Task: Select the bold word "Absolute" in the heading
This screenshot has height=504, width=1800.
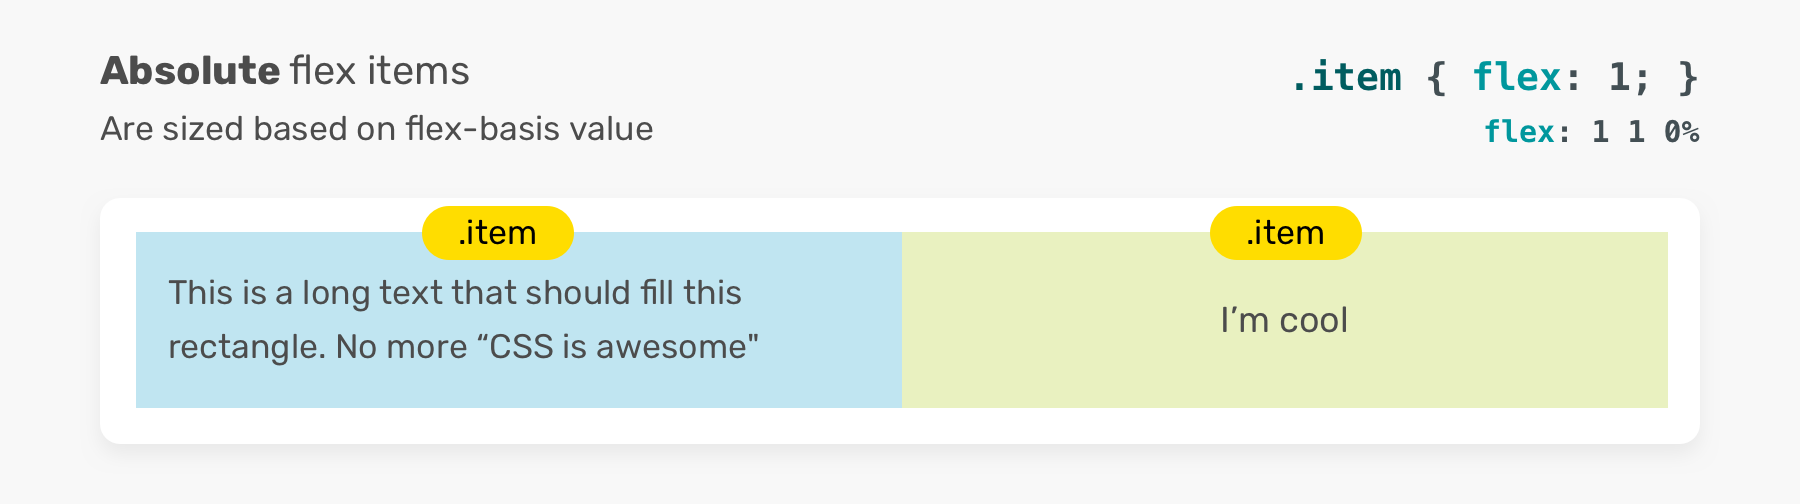Action: tap(190, 71)
